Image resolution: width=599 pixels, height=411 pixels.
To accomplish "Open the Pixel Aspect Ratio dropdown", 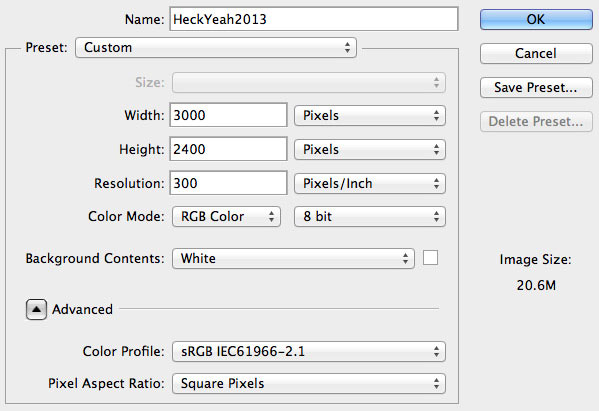I will pyautogui.click(x=309, y=383).
